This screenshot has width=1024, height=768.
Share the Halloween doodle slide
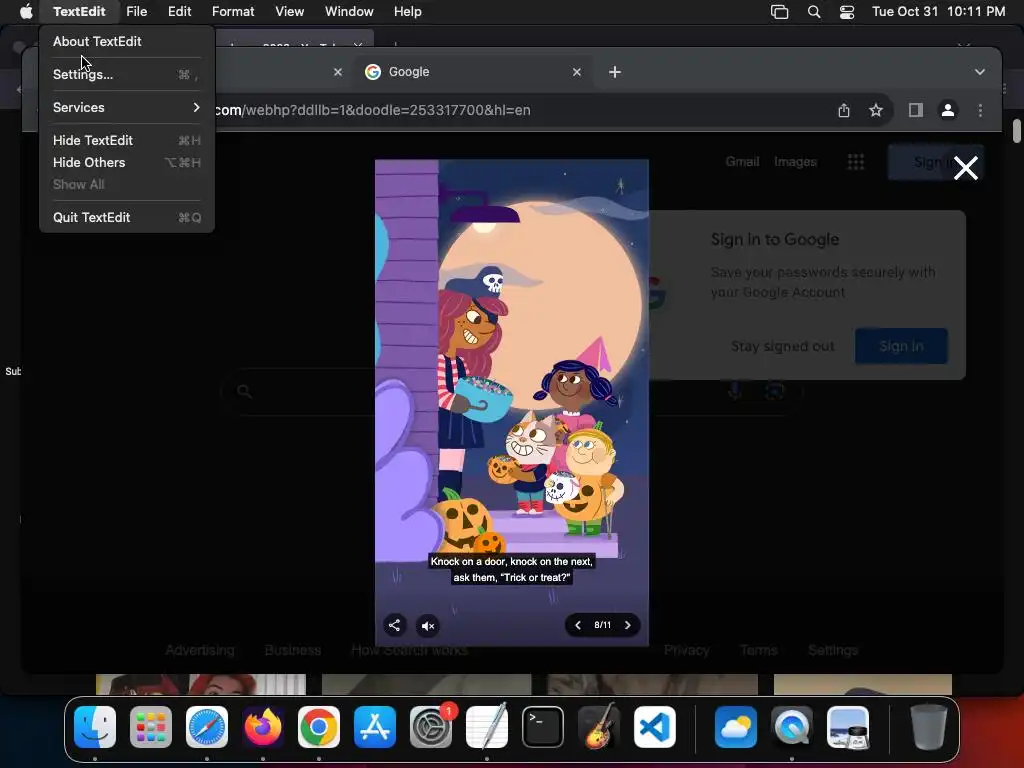click(x=394, y=626)
